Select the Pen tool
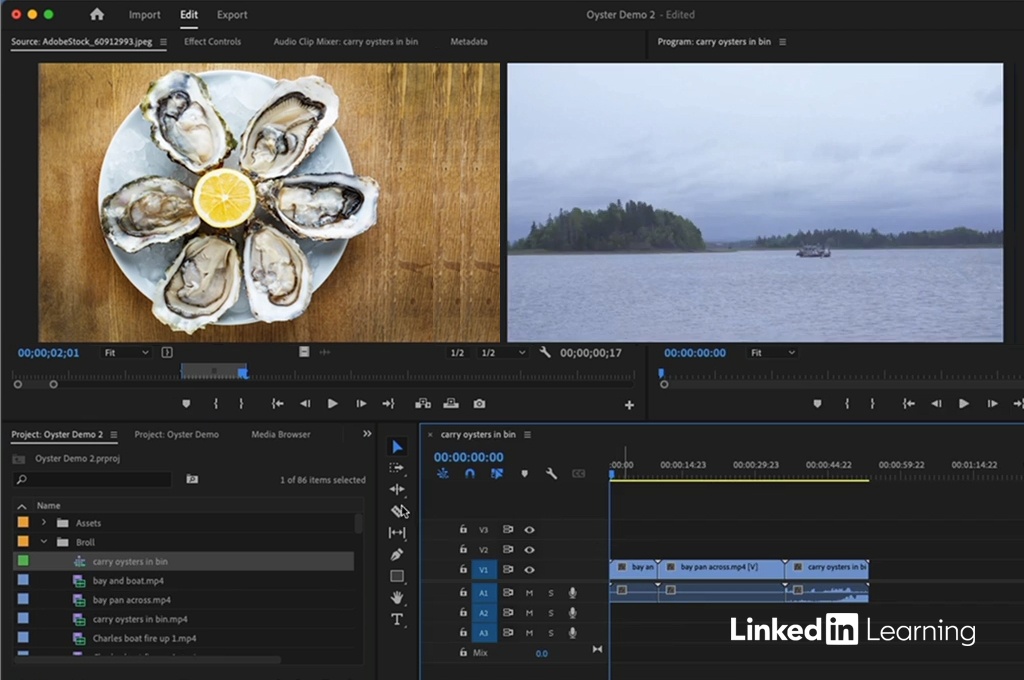This screenshot has height=680, width=1024. (397, 554)
